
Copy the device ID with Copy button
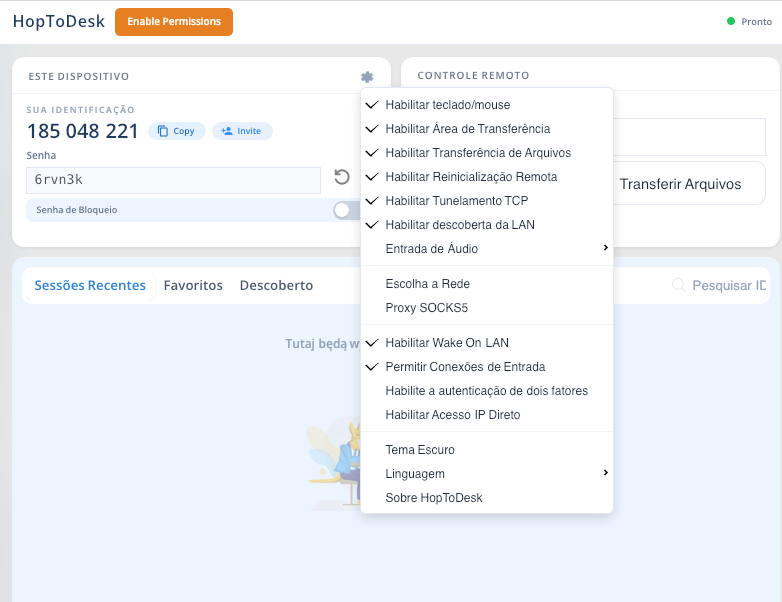pos(177,131)
